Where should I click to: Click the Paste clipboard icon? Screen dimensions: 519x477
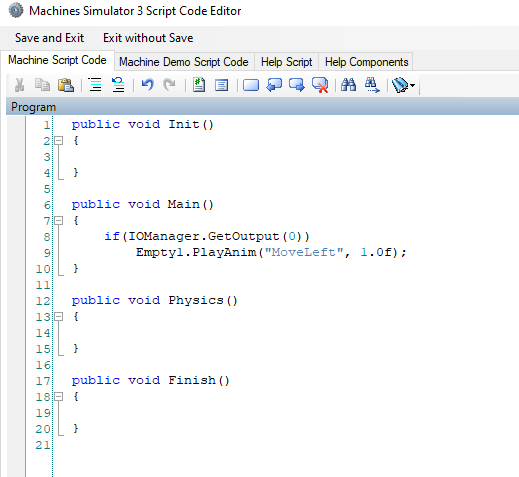click(x=66, y=85)
